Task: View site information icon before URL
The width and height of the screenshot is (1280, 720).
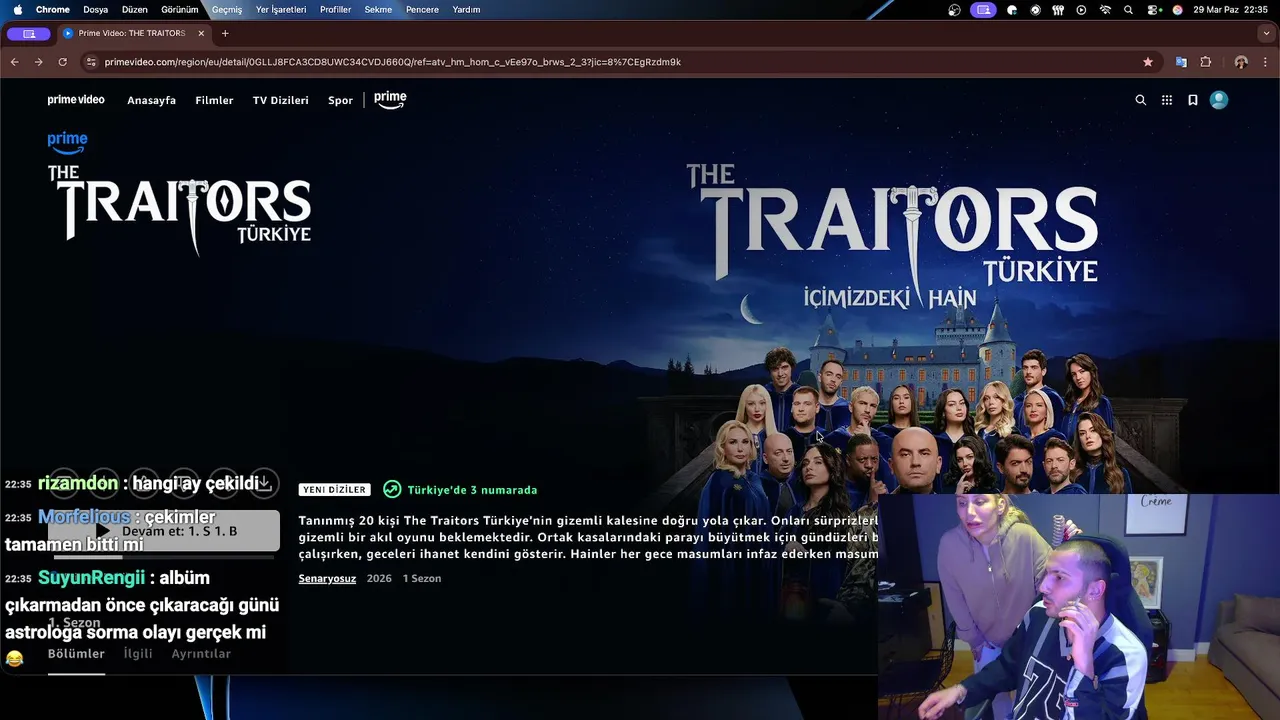Action: point(91,62)
